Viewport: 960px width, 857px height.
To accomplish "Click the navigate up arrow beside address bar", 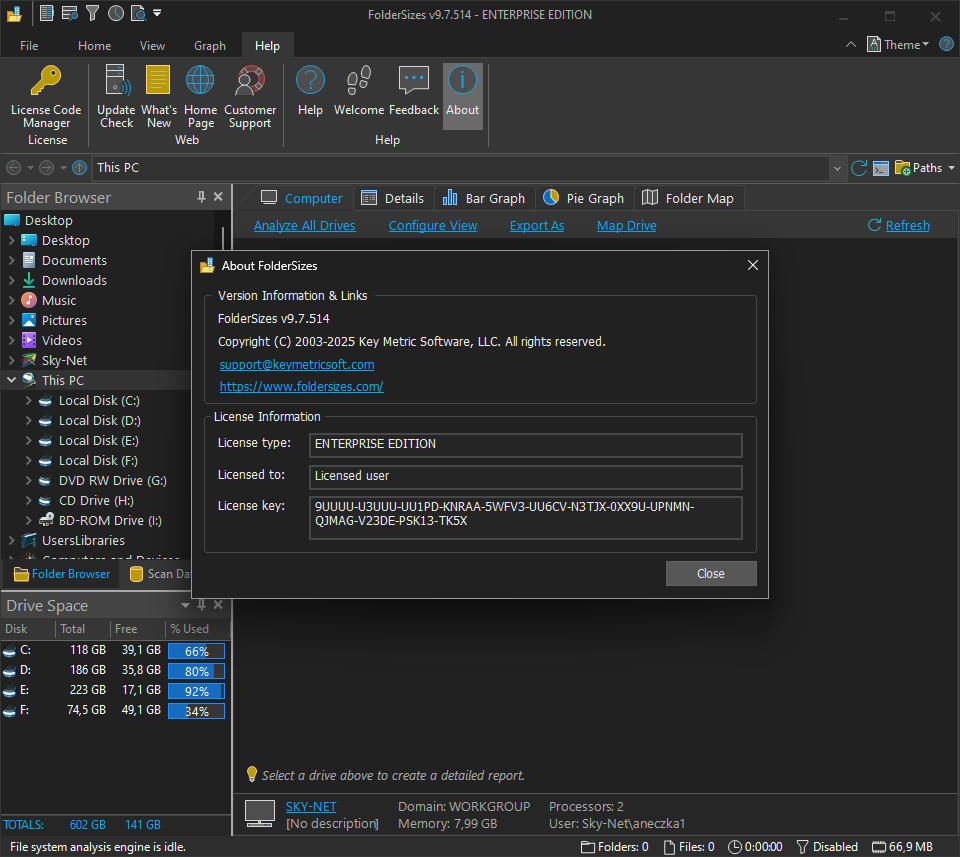I will (x=80, y=168).
